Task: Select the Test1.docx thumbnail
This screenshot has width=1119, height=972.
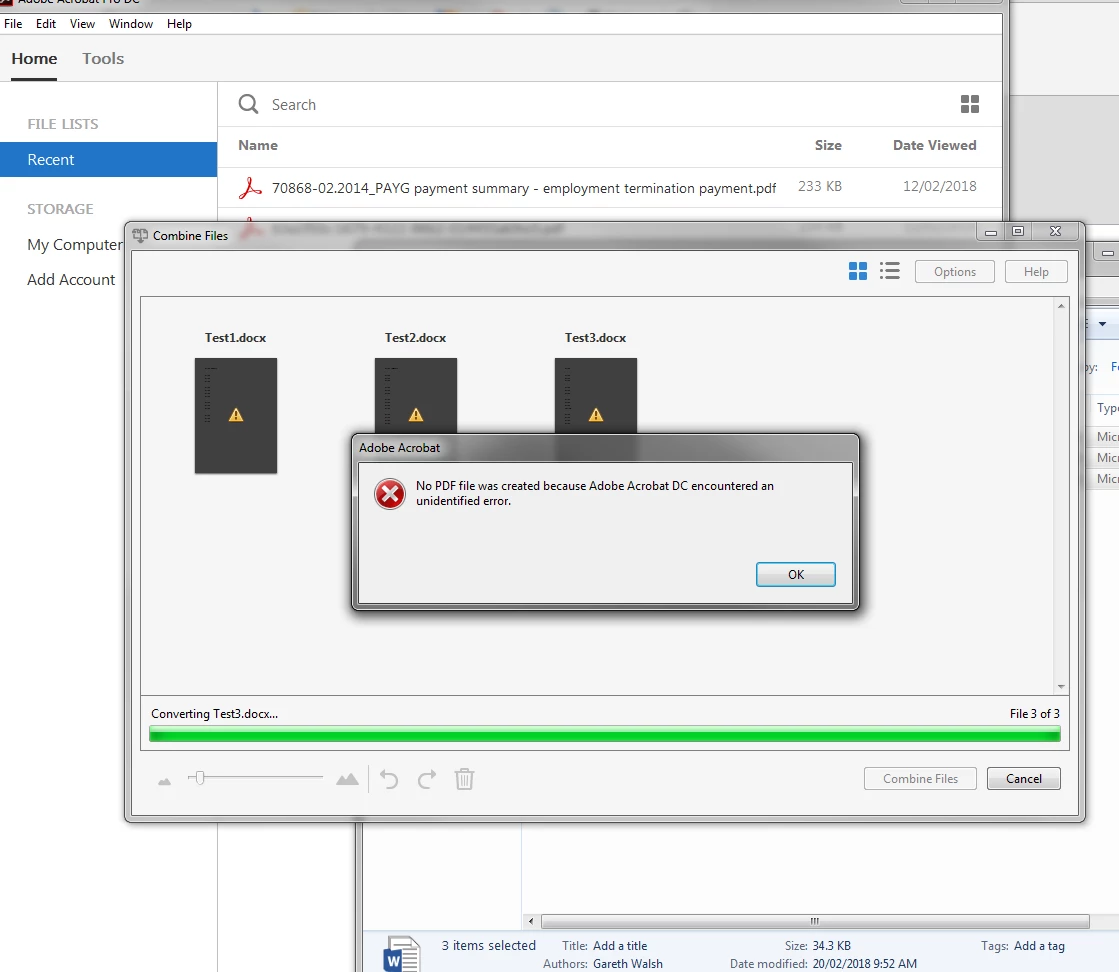Action: [x=236, y=415]
